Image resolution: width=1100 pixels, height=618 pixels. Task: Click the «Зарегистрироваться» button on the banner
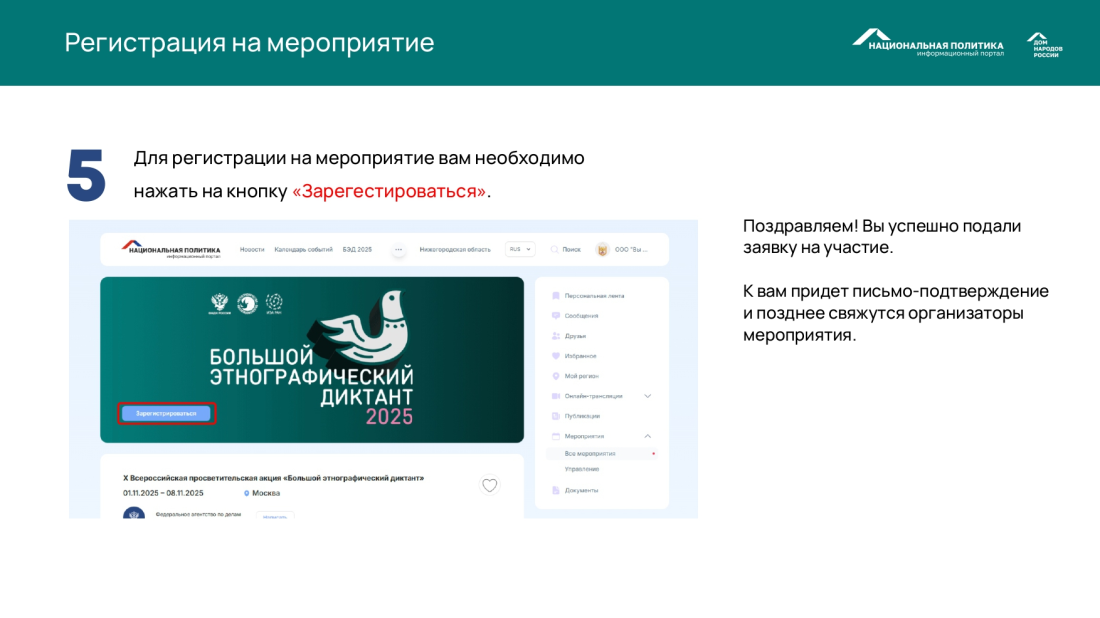click(x=166, y=413)
